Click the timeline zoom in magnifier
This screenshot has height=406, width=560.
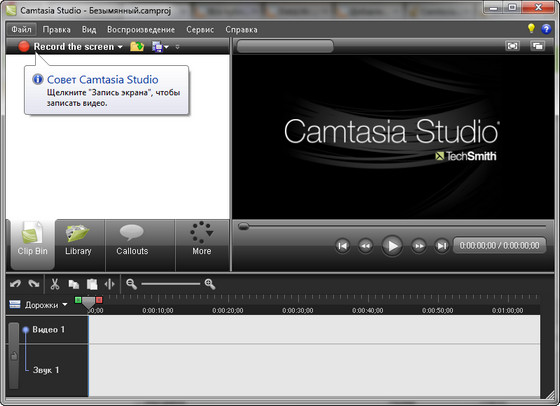click(210, 284)
